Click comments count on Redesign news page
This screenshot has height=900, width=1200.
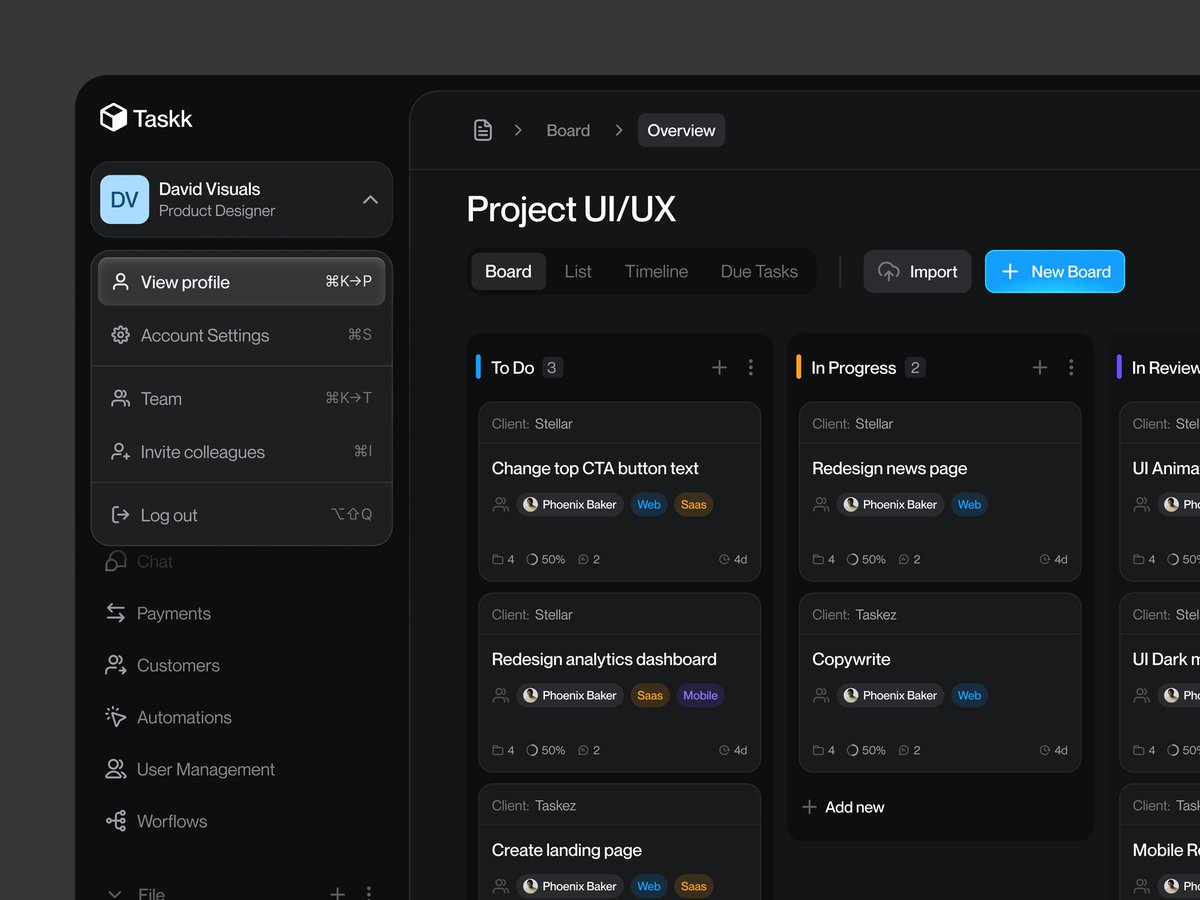pos(910,559)
